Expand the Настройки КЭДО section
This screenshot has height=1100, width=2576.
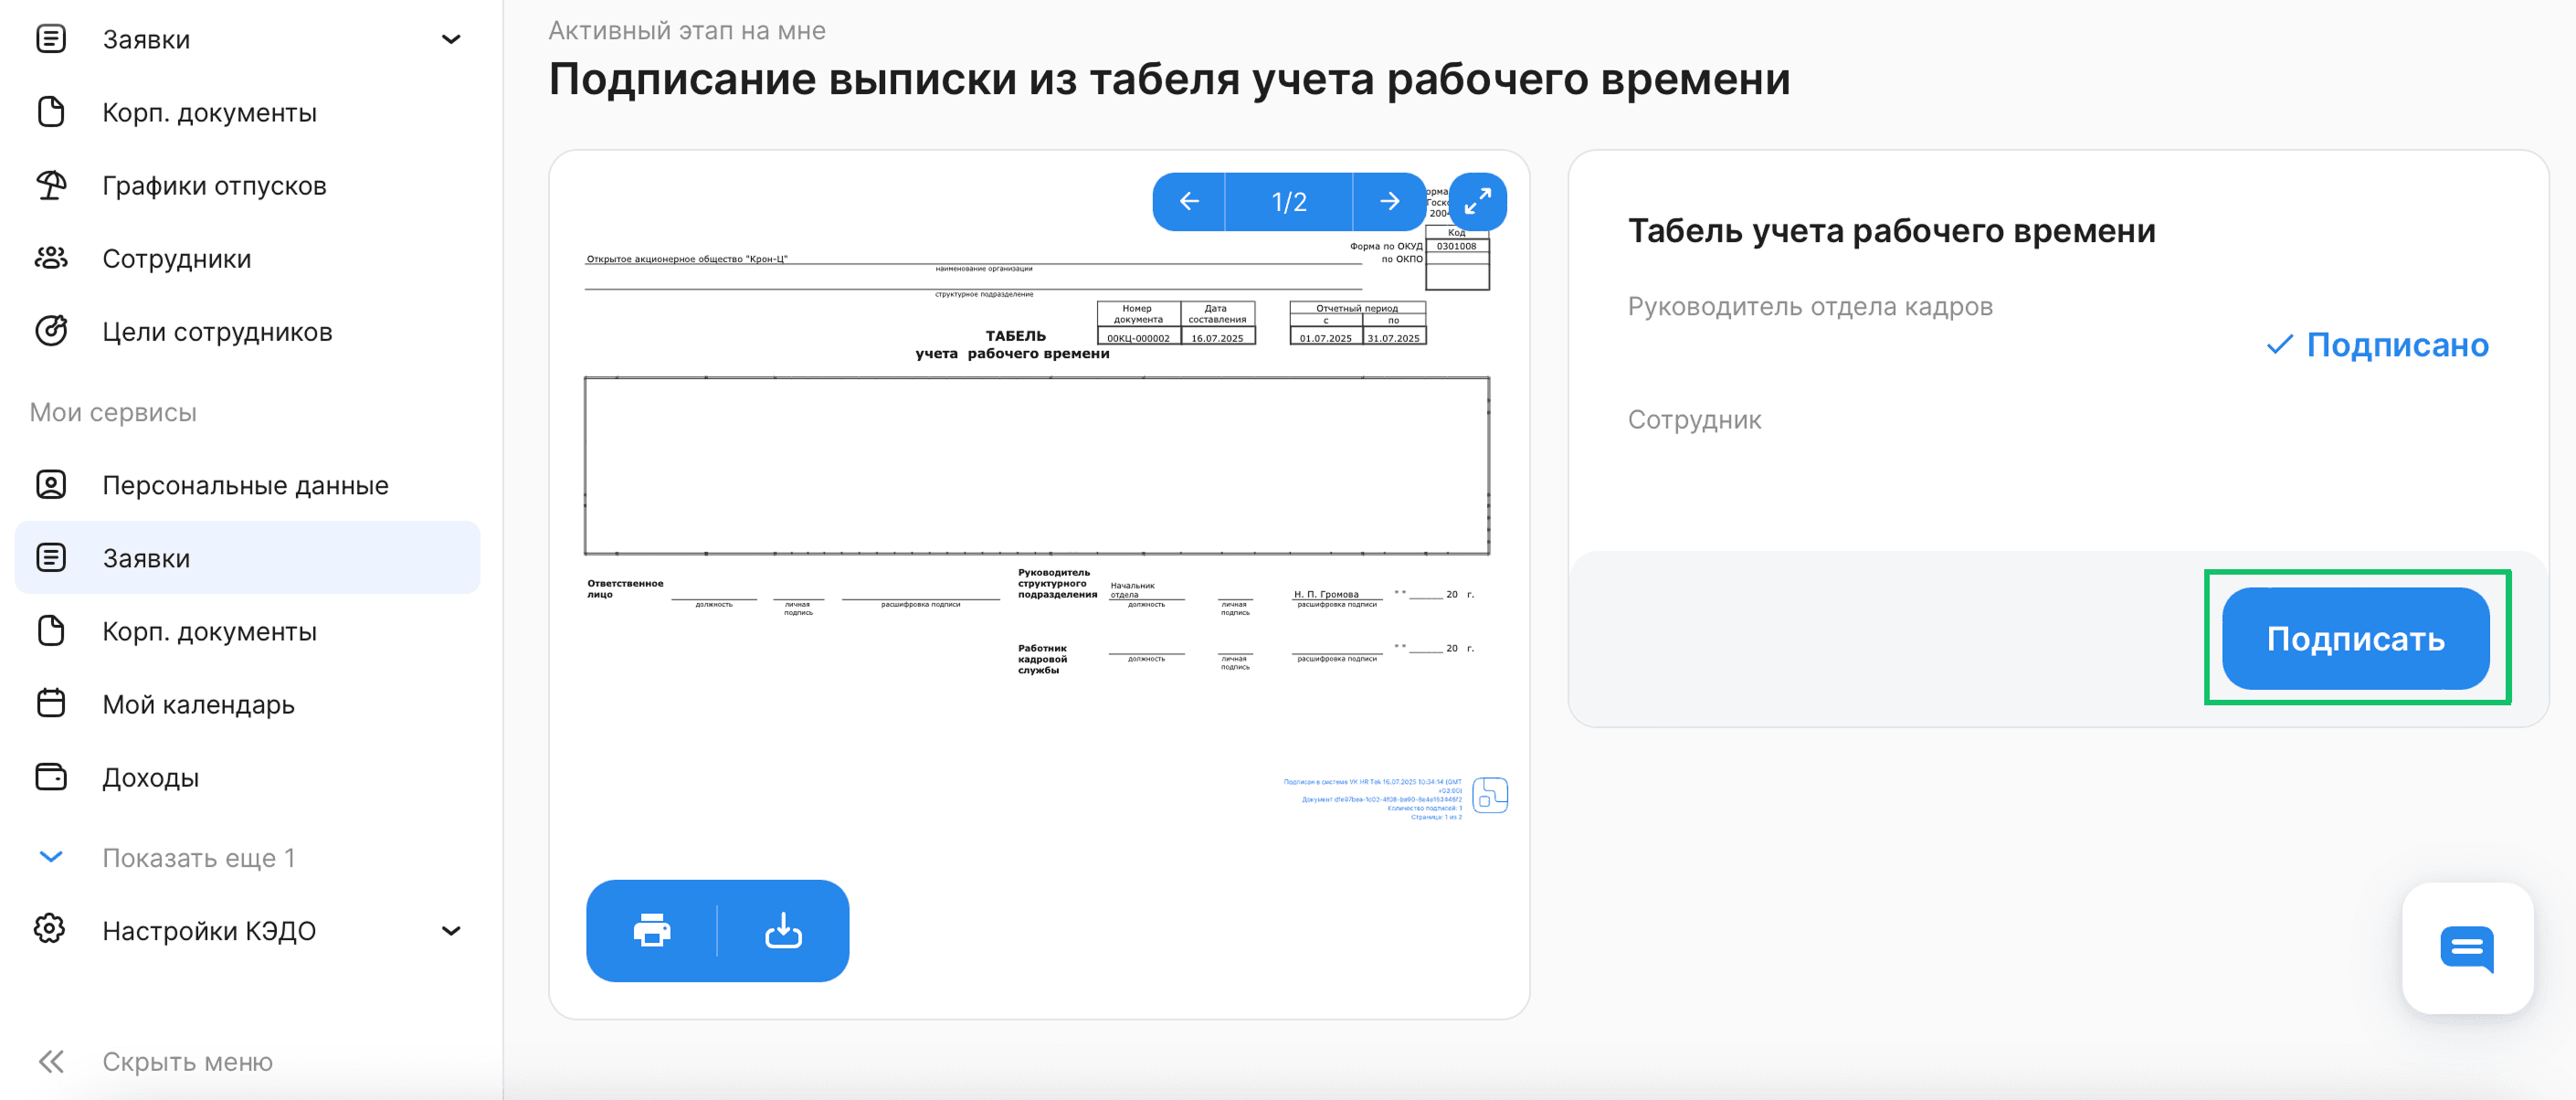[452, 930]
